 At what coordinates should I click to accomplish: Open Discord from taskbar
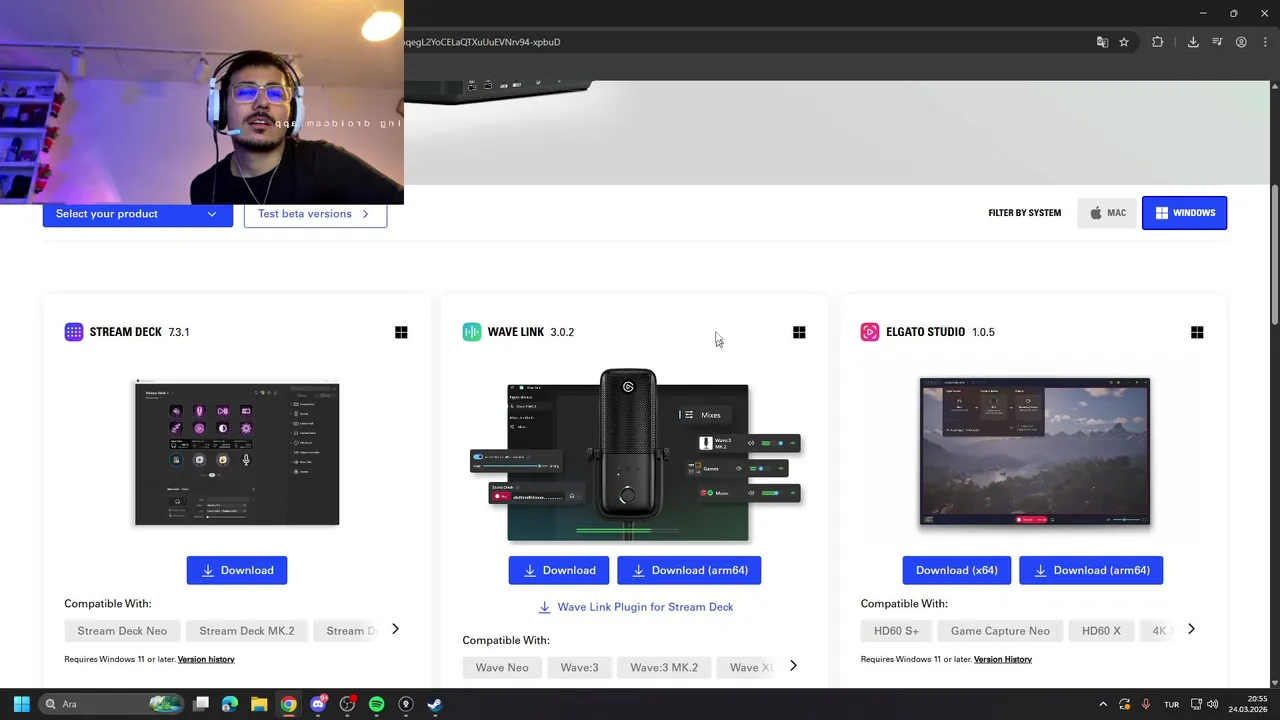[318, 704]
